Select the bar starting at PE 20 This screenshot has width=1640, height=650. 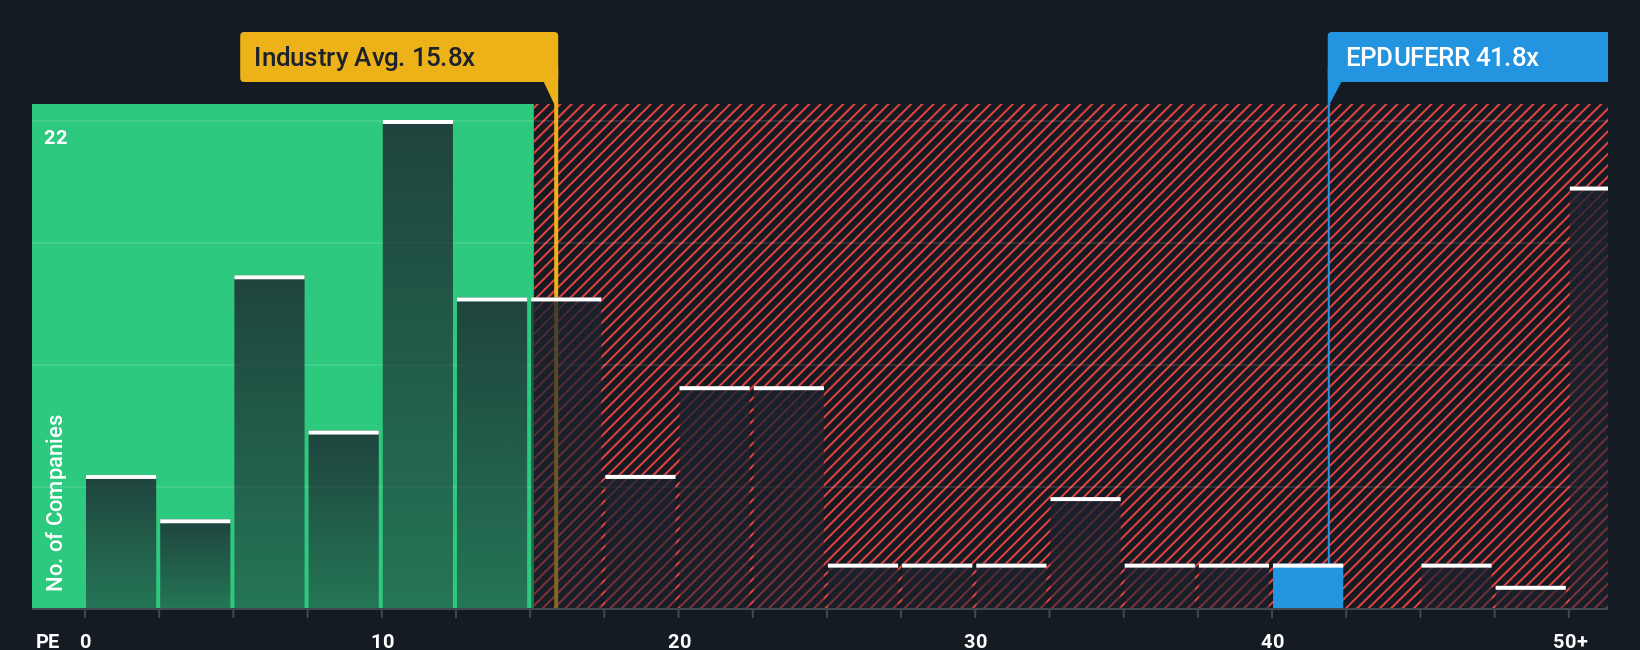[714, 498]
